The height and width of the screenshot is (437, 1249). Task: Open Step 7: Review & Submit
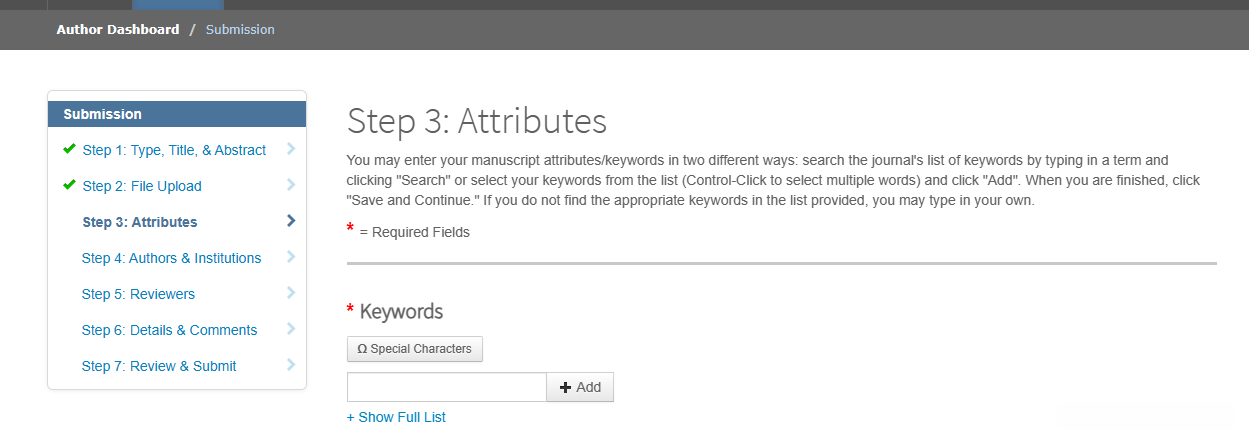tap(159, 366)
